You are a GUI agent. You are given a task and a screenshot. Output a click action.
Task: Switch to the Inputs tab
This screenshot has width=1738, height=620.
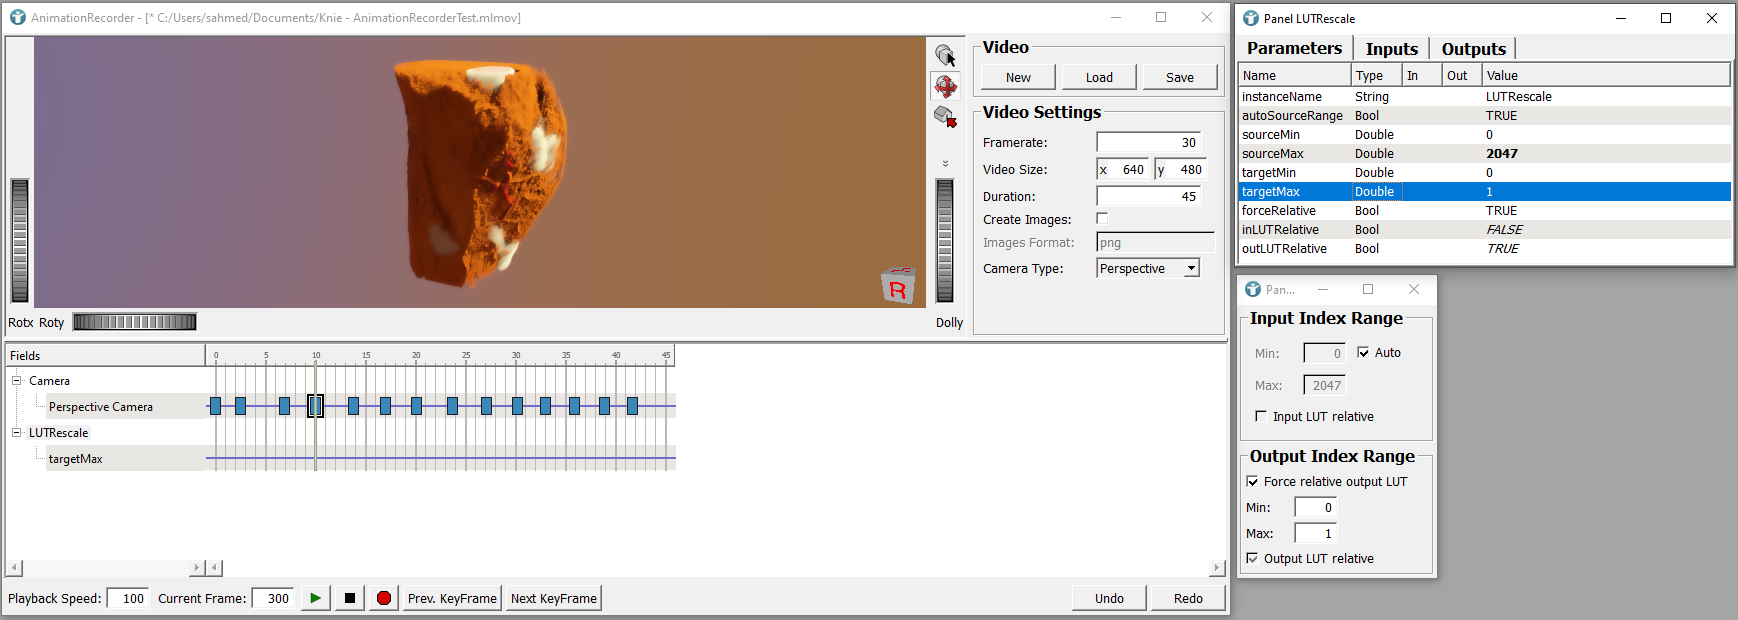tap(1391, 49)
